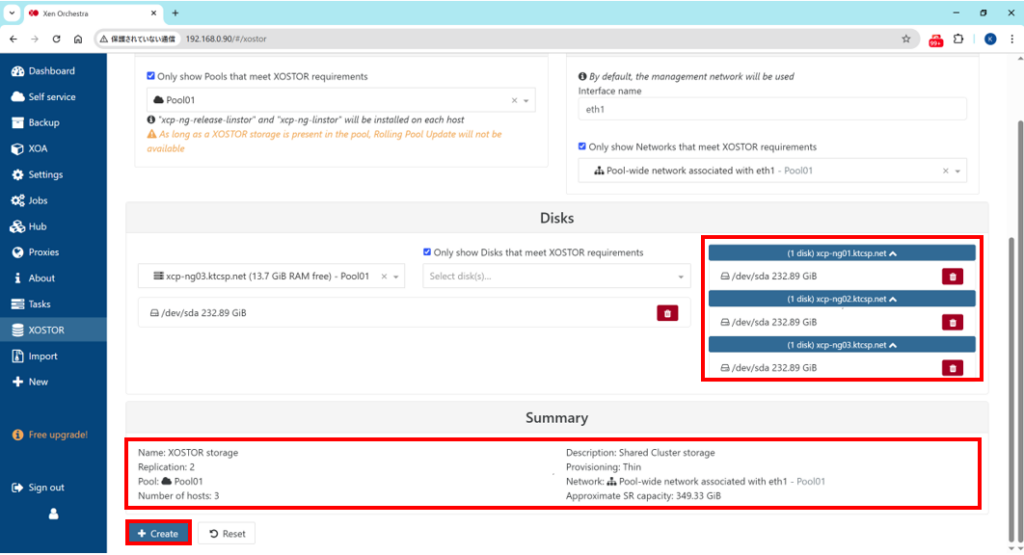
Task: Click the Reset button
Action: [227, 533]
